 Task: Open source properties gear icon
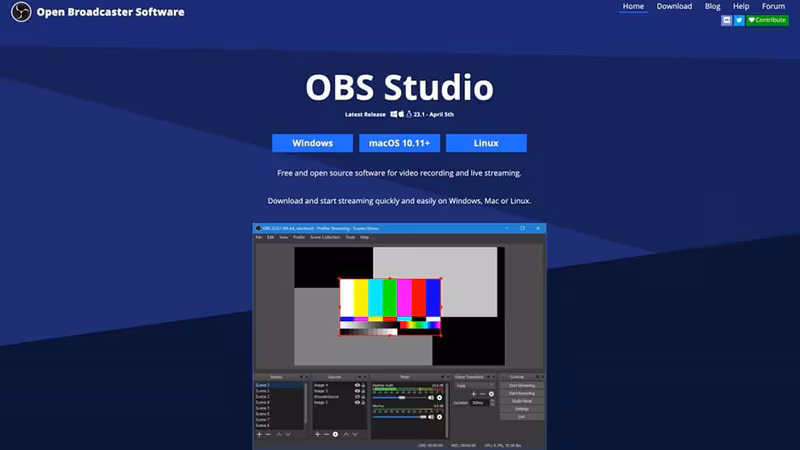[x=335, y=434]
